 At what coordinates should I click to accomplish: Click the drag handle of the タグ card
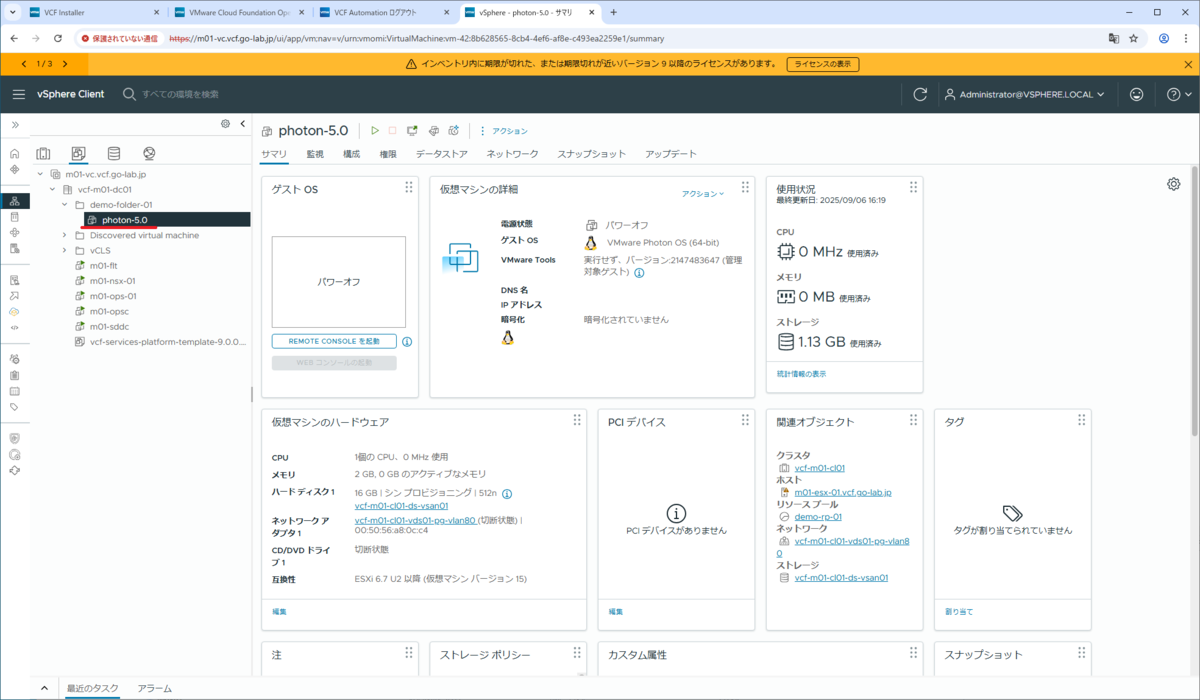1081,420
